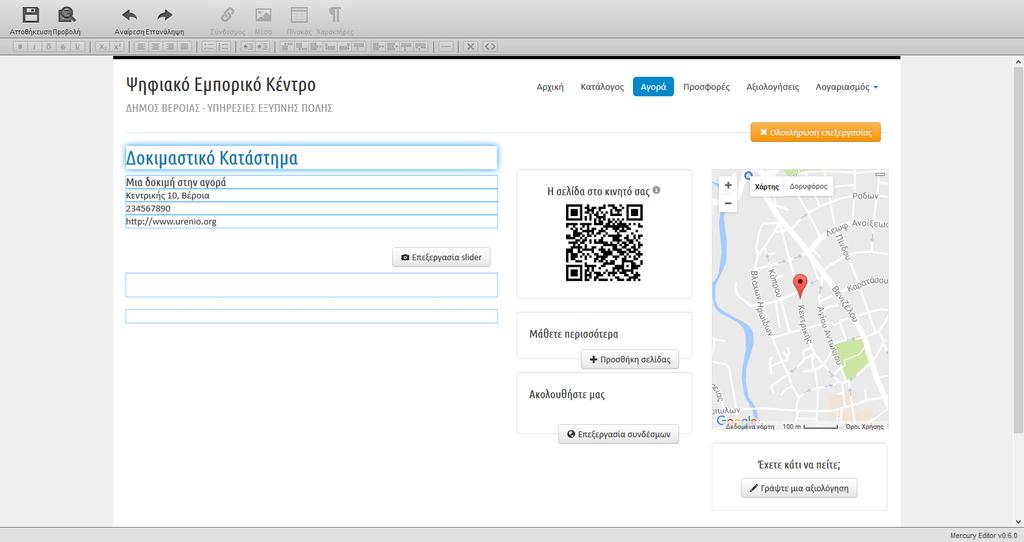Screen dimensions: 1024x542
Task: Open the Αξιολογήσεις menu item
Action: (773, 87)
